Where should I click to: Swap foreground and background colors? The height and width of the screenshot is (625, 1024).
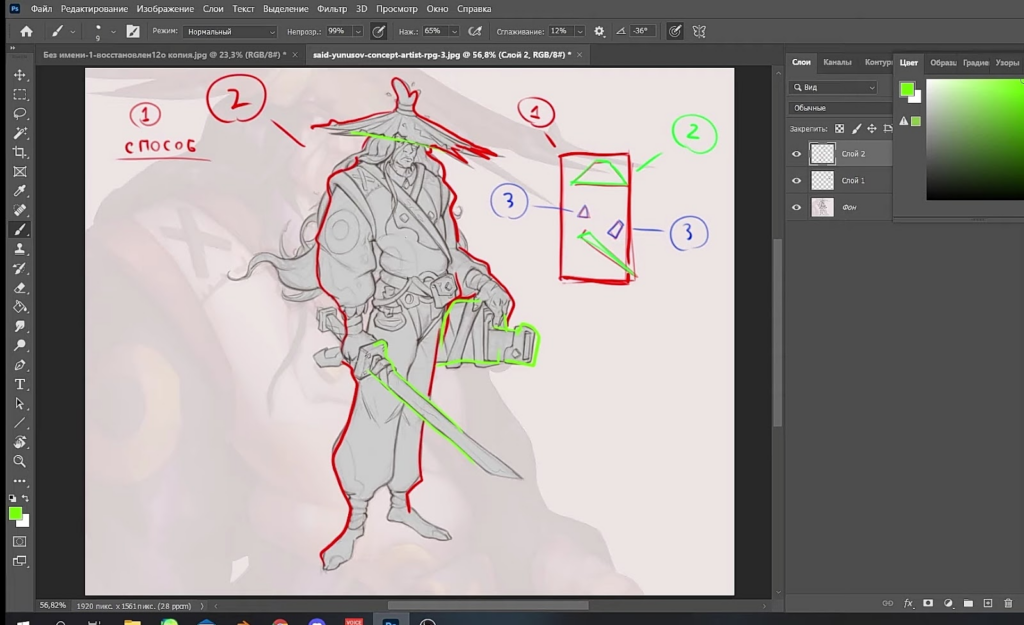25,498
